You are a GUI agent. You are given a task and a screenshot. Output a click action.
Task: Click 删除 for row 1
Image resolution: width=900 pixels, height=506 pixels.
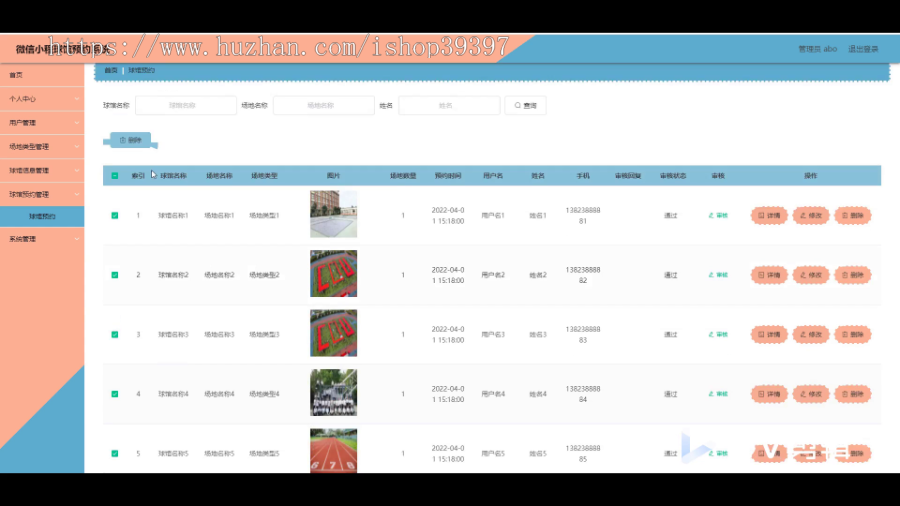[x=853, y=216]
